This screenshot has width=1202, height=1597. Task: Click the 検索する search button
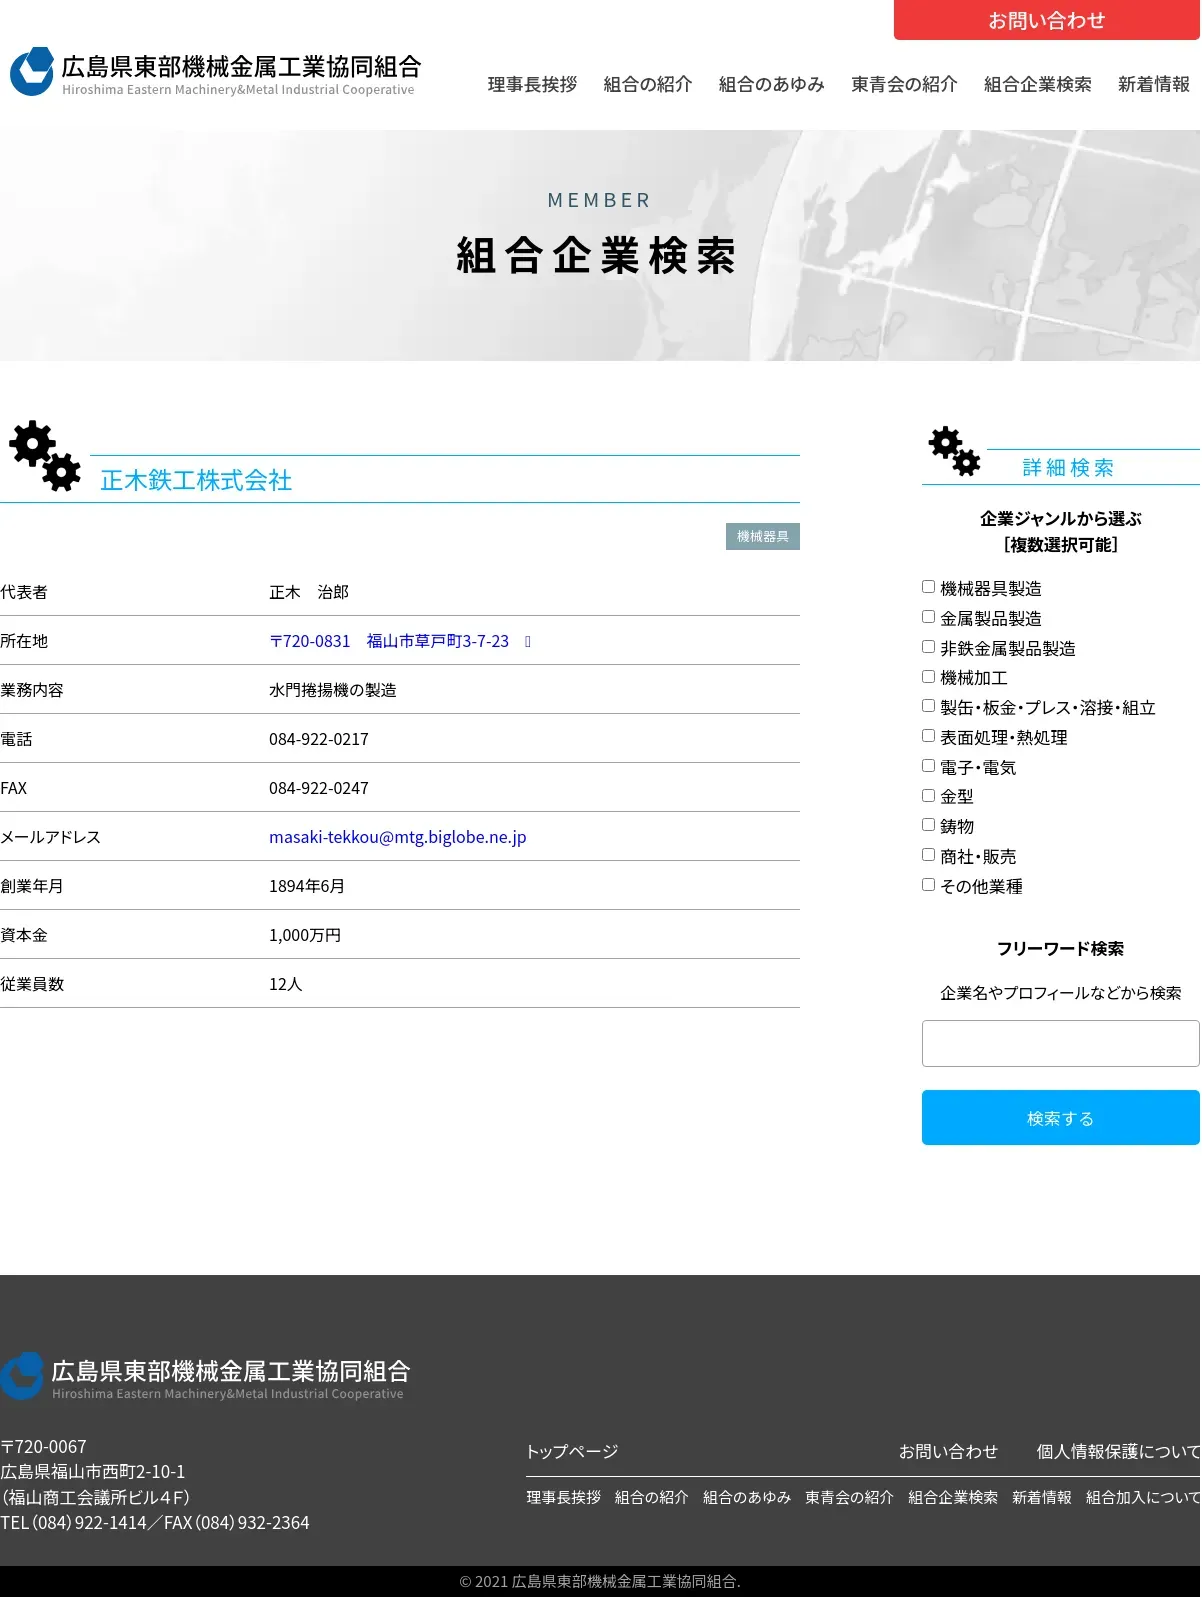tap(1060, 1118)
